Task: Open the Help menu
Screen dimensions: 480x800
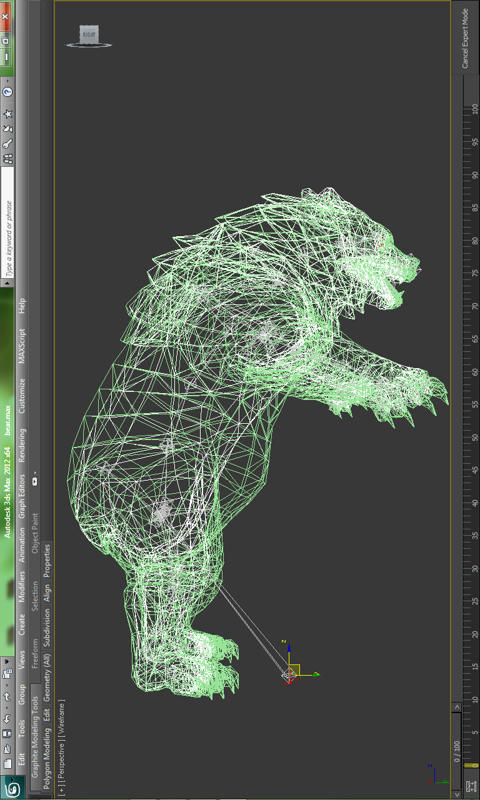Action: pos(21,306)
